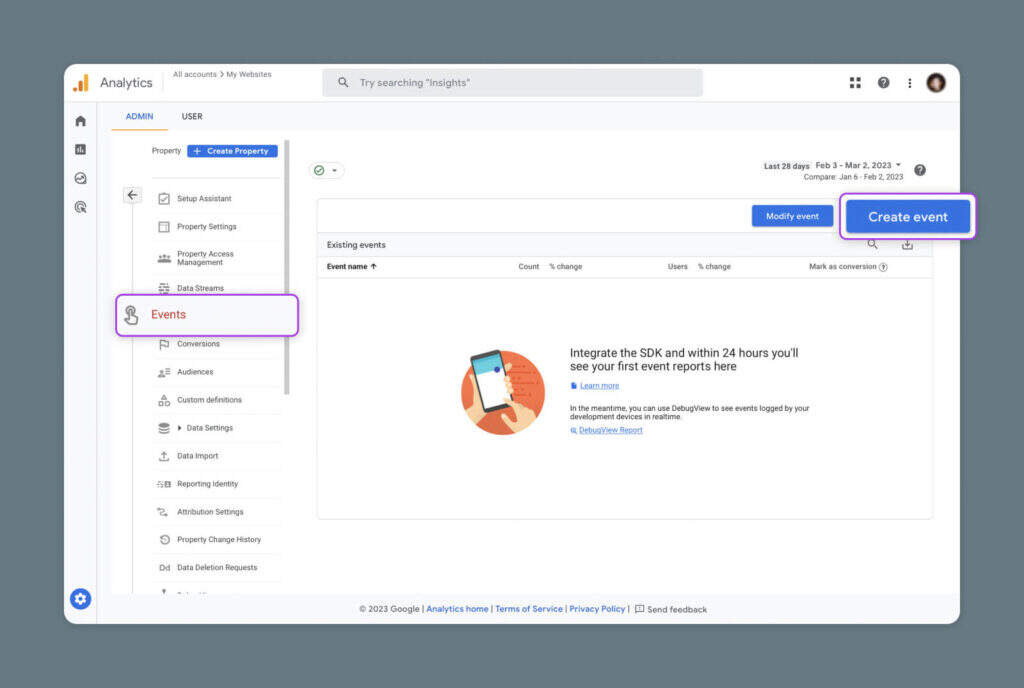Expand the green check status dropdown

point(326,170)
